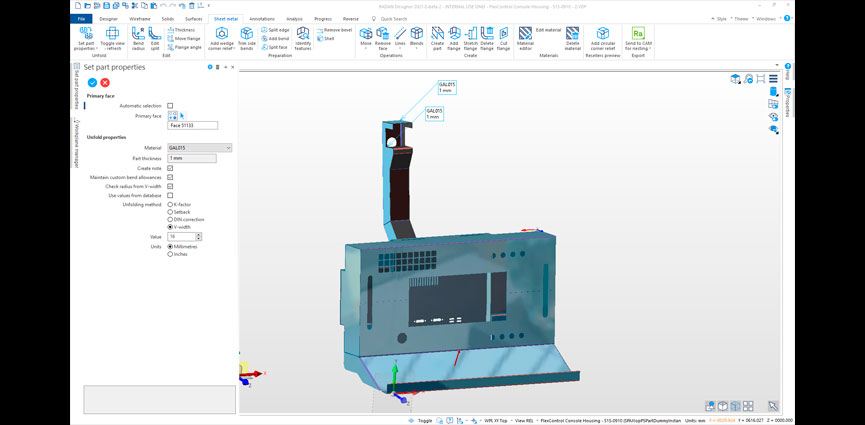Switch to the Wireframe ribbon tab
Screen dimensions: 865x425
tap(139, 18)
